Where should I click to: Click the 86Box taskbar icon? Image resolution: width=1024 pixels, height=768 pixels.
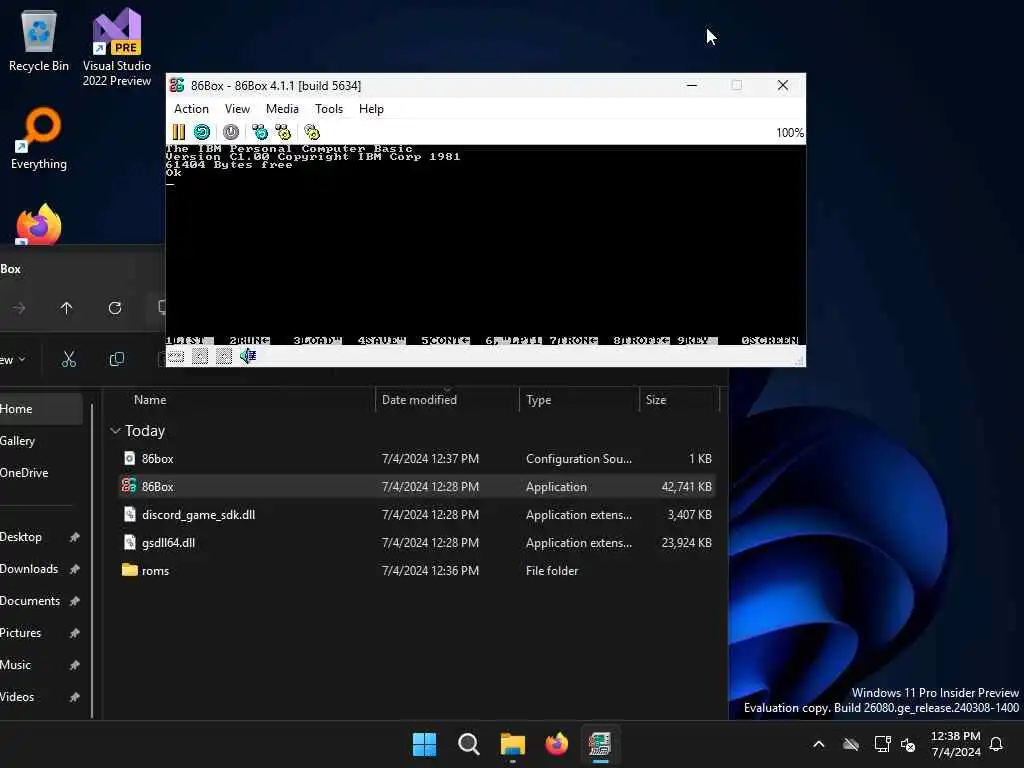pyautogui.click(x=600, y=744)
